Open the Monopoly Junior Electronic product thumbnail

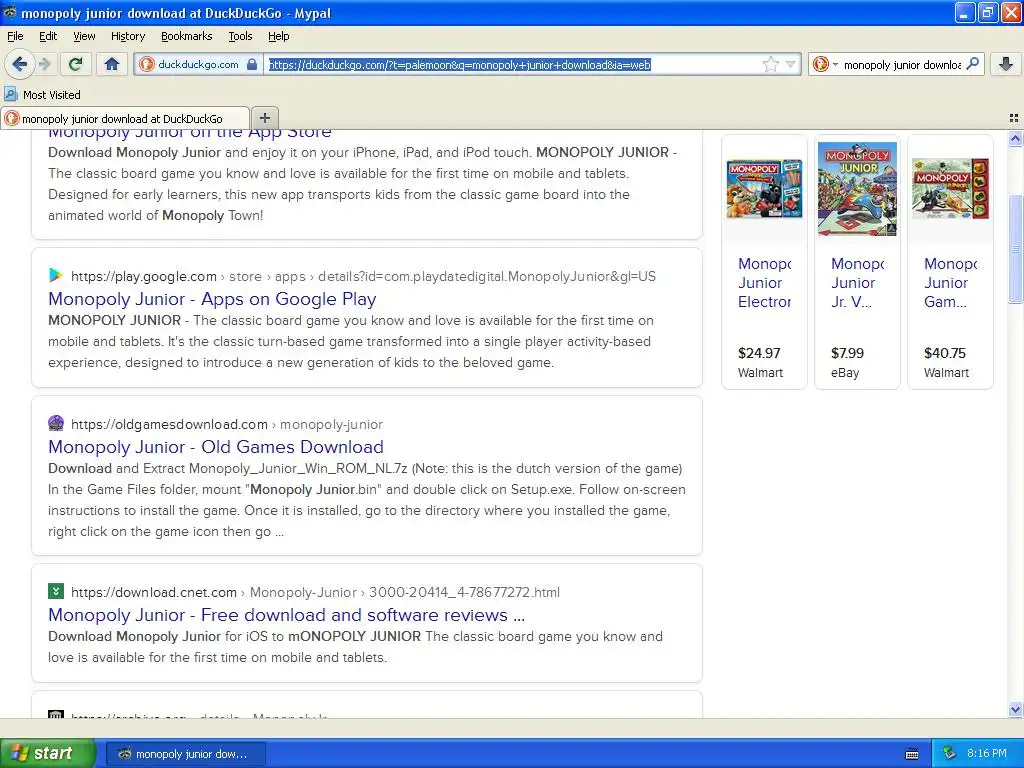764,188
